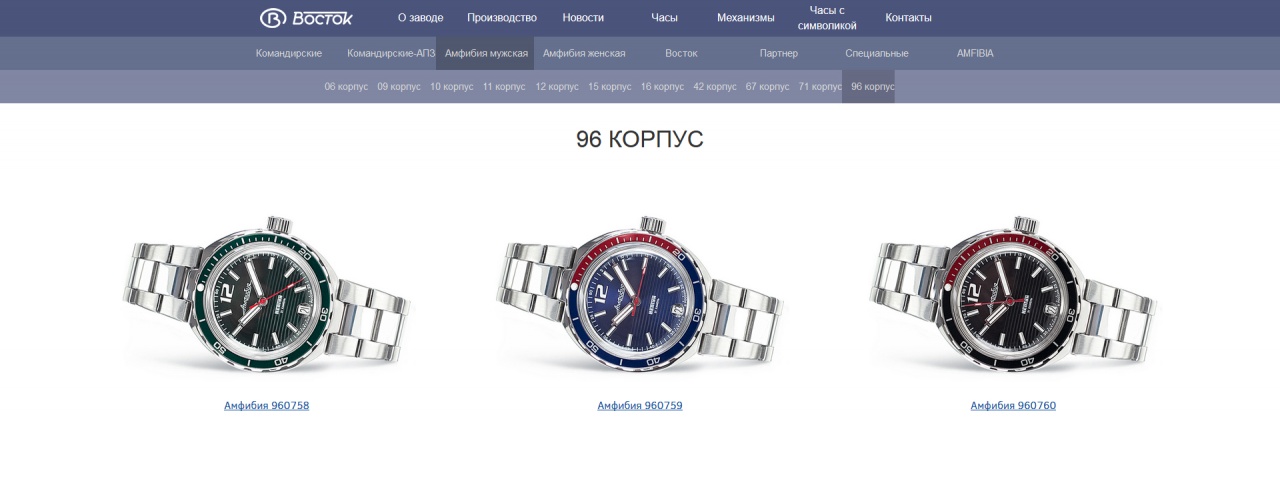Open the Часы menu
The image size is (1280, 481).
(x=664, y=18)
